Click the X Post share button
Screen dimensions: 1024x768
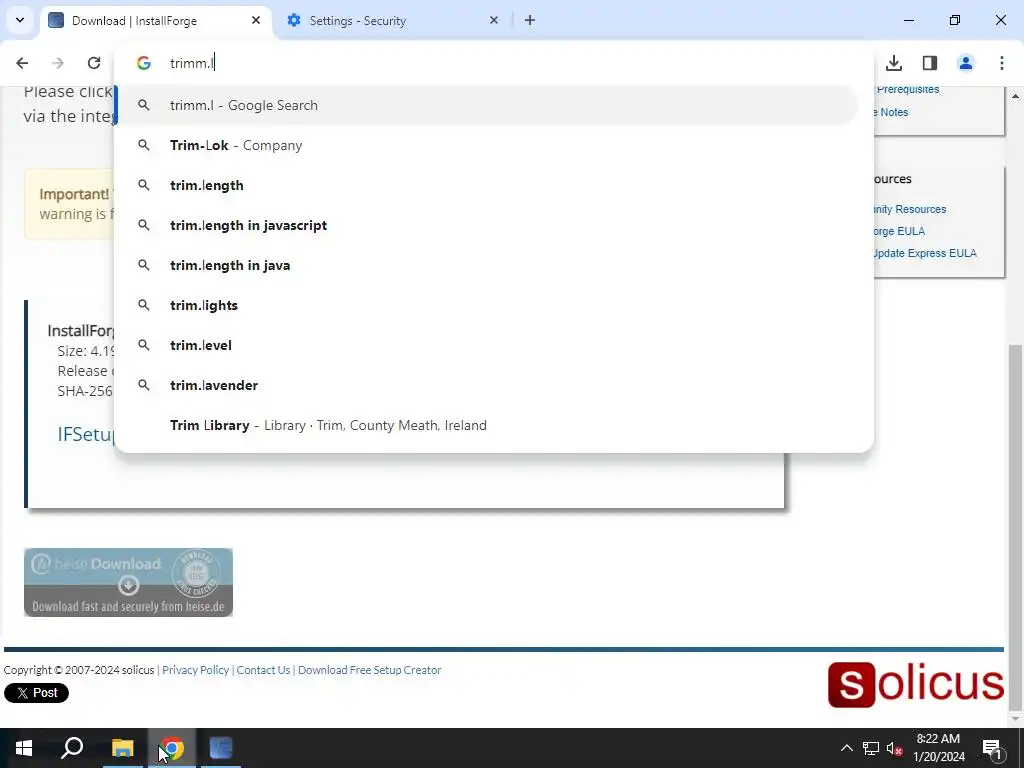tap(37, 693)
